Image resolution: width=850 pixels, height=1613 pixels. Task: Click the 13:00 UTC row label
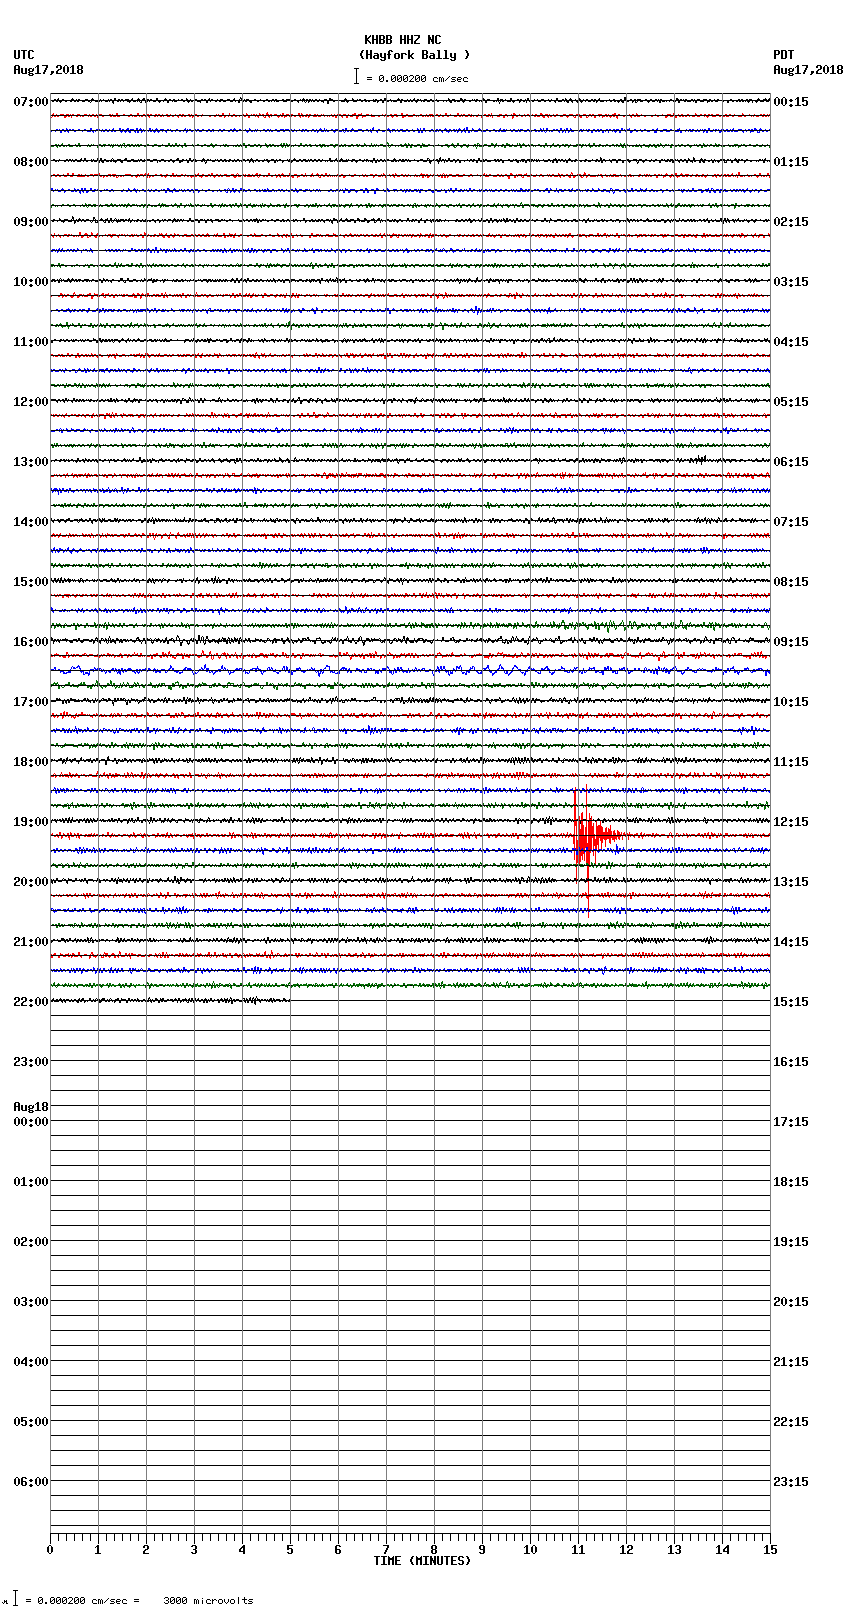point(31,462)
